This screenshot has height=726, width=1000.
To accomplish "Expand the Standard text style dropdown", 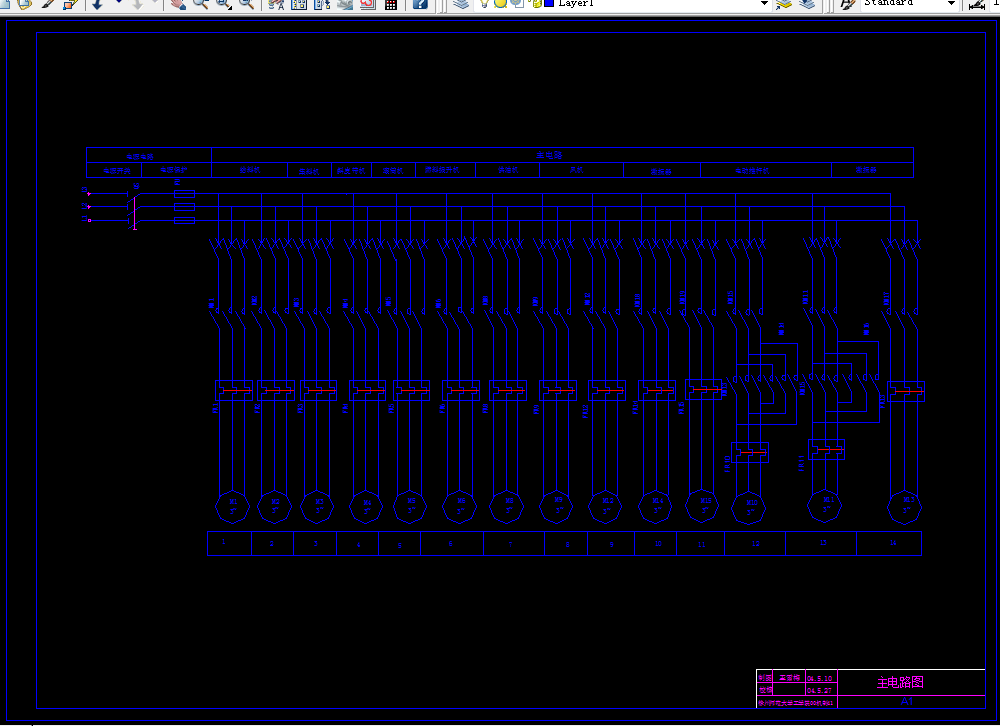I will tap(951, 4).
